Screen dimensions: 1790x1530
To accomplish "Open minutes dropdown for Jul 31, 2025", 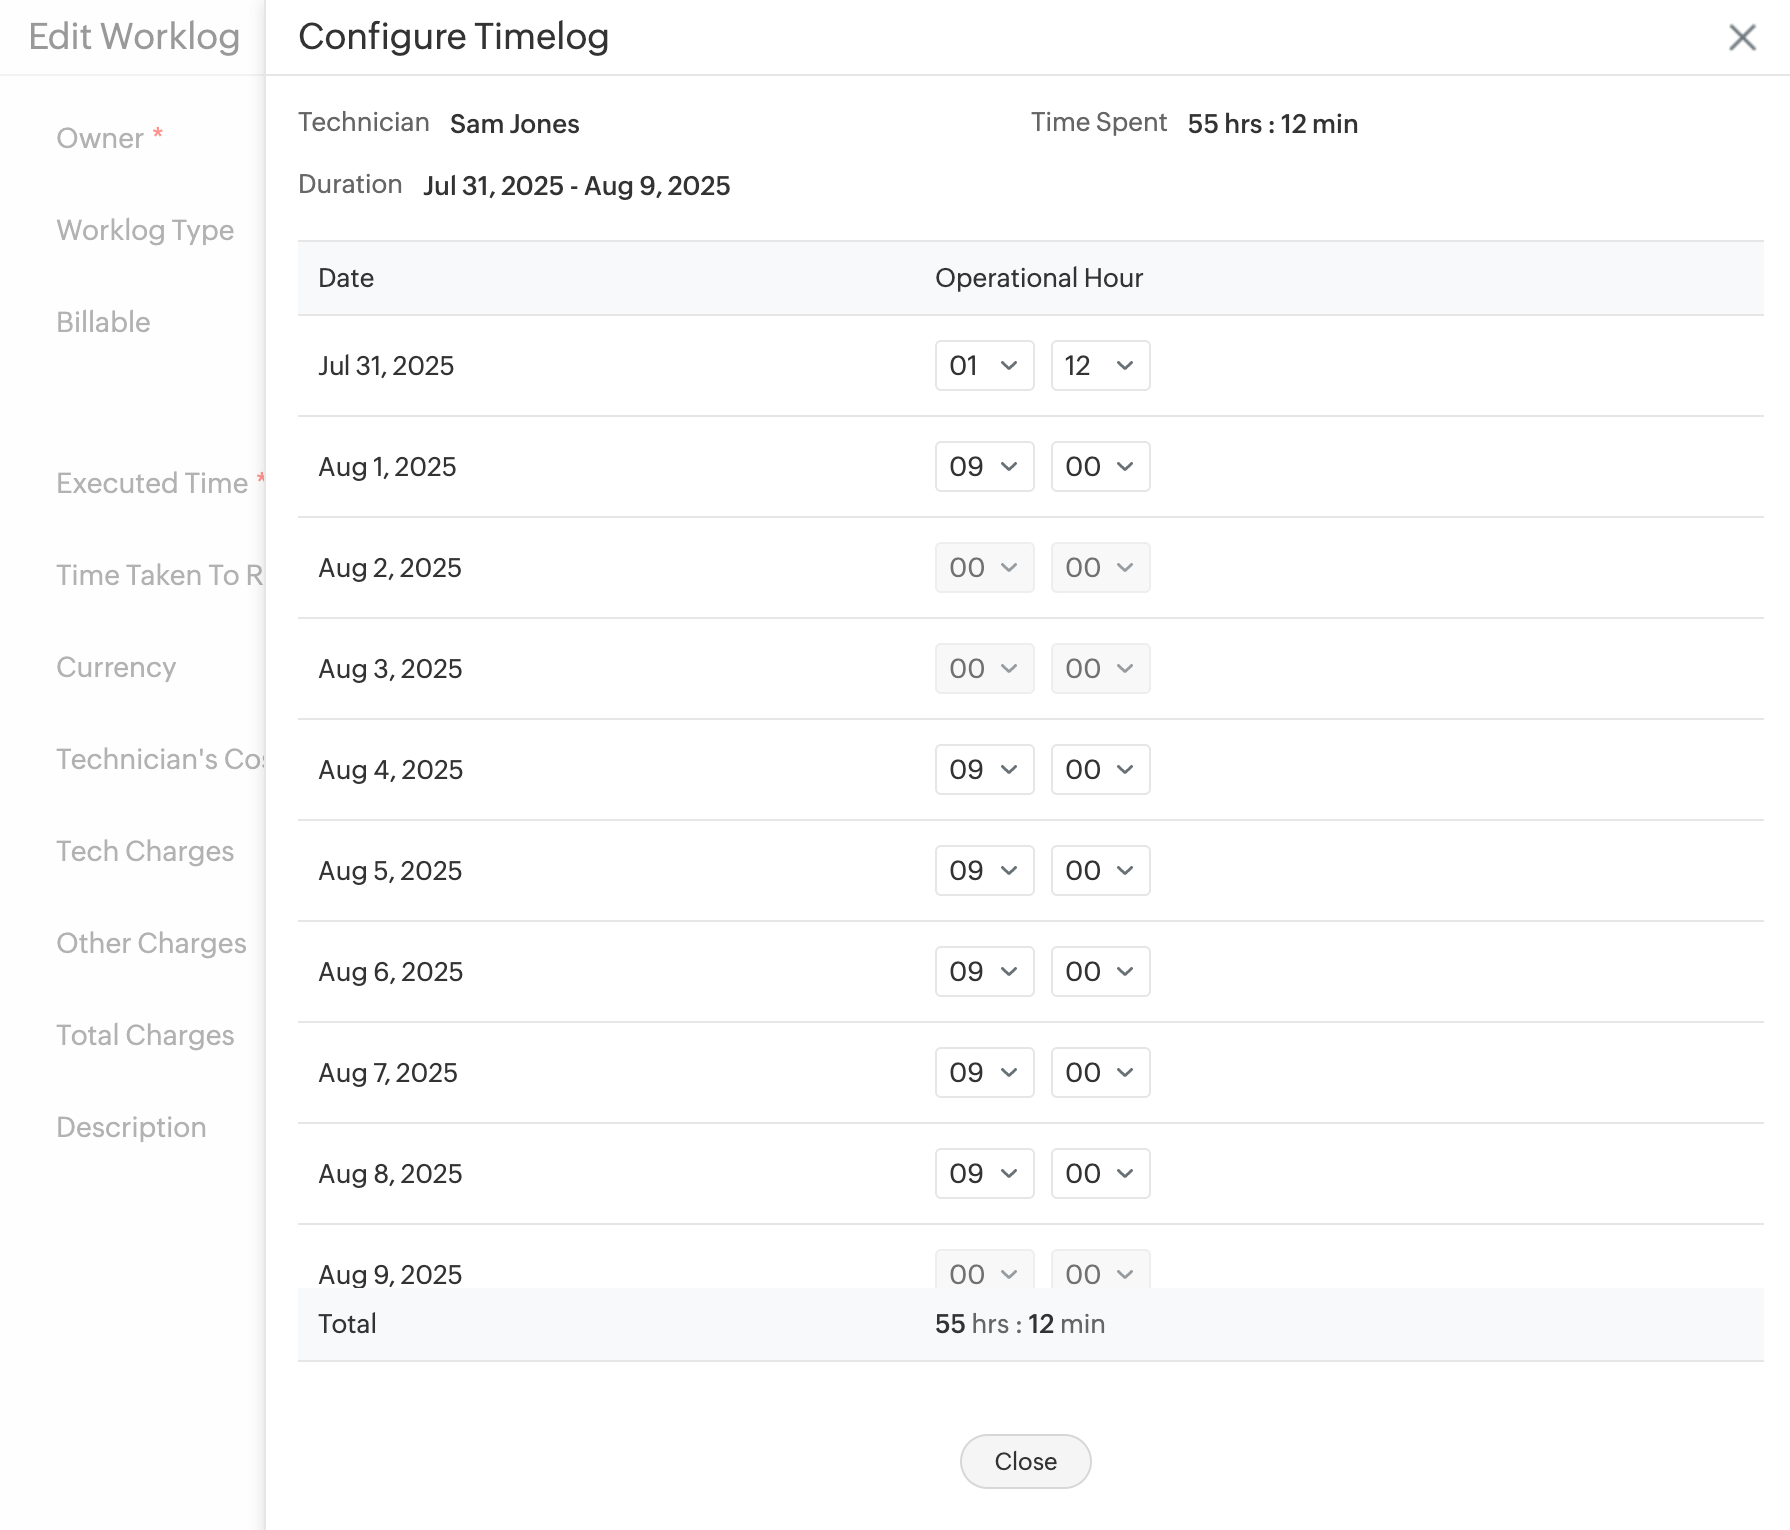I will click(x=1100, y=366).
